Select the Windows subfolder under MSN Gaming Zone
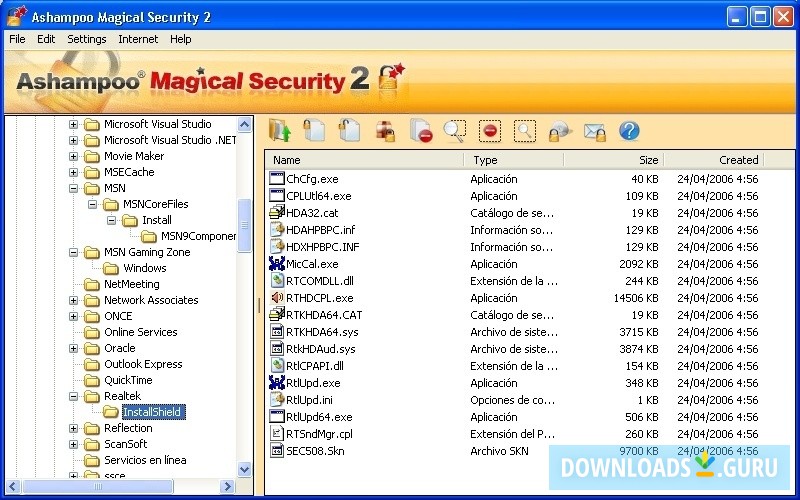 pos(145,268)
